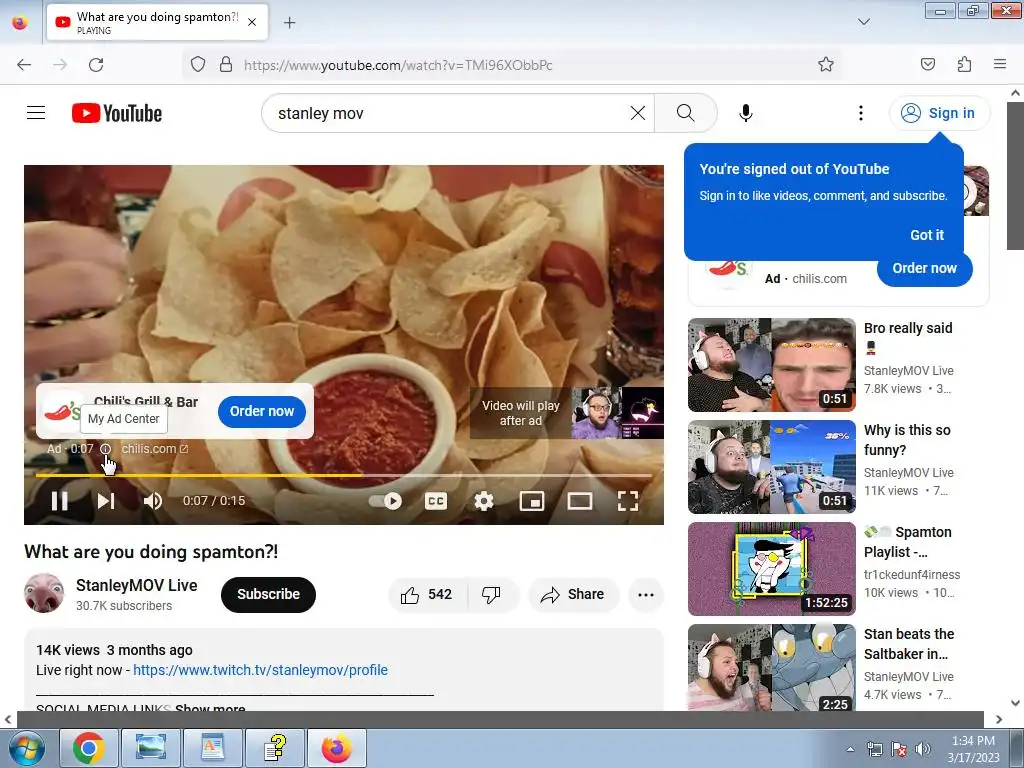Pause the video ad
1024x768 pixels.
point(60,501)
